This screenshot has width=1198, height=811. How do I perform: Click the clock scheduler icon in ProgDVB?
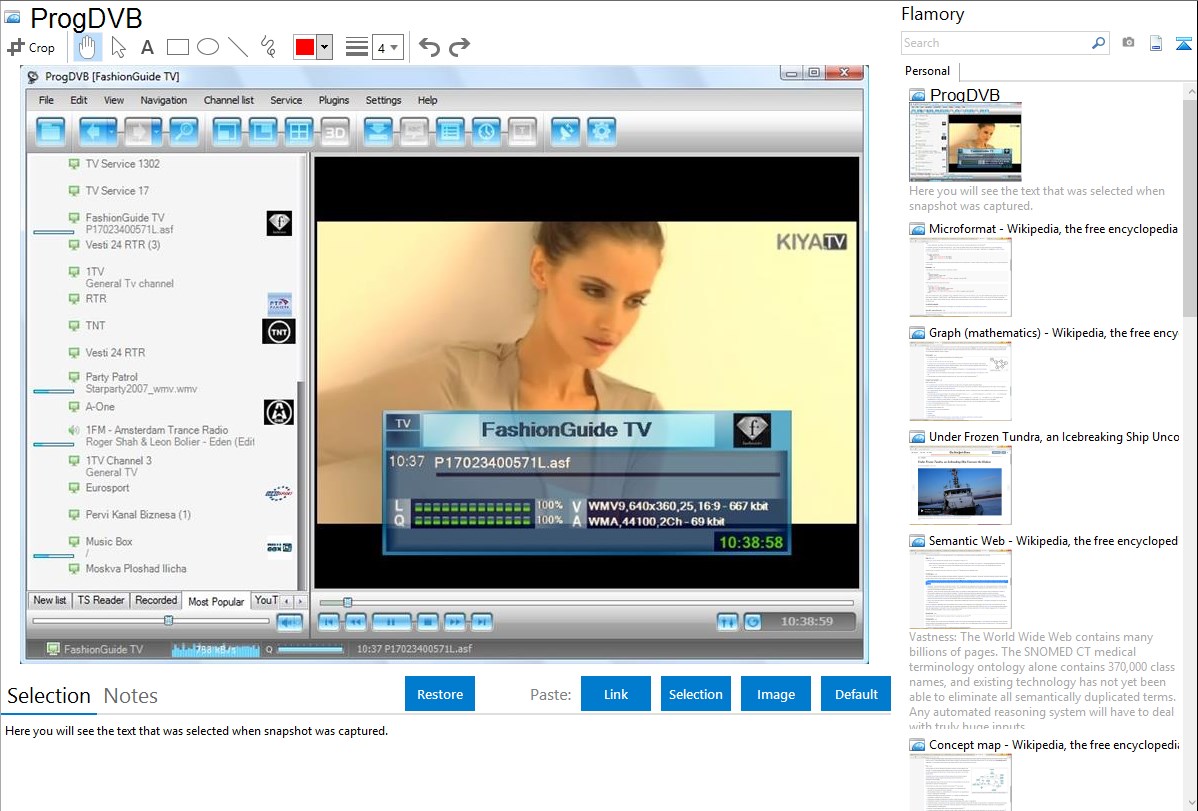click(x=487, y=131)
